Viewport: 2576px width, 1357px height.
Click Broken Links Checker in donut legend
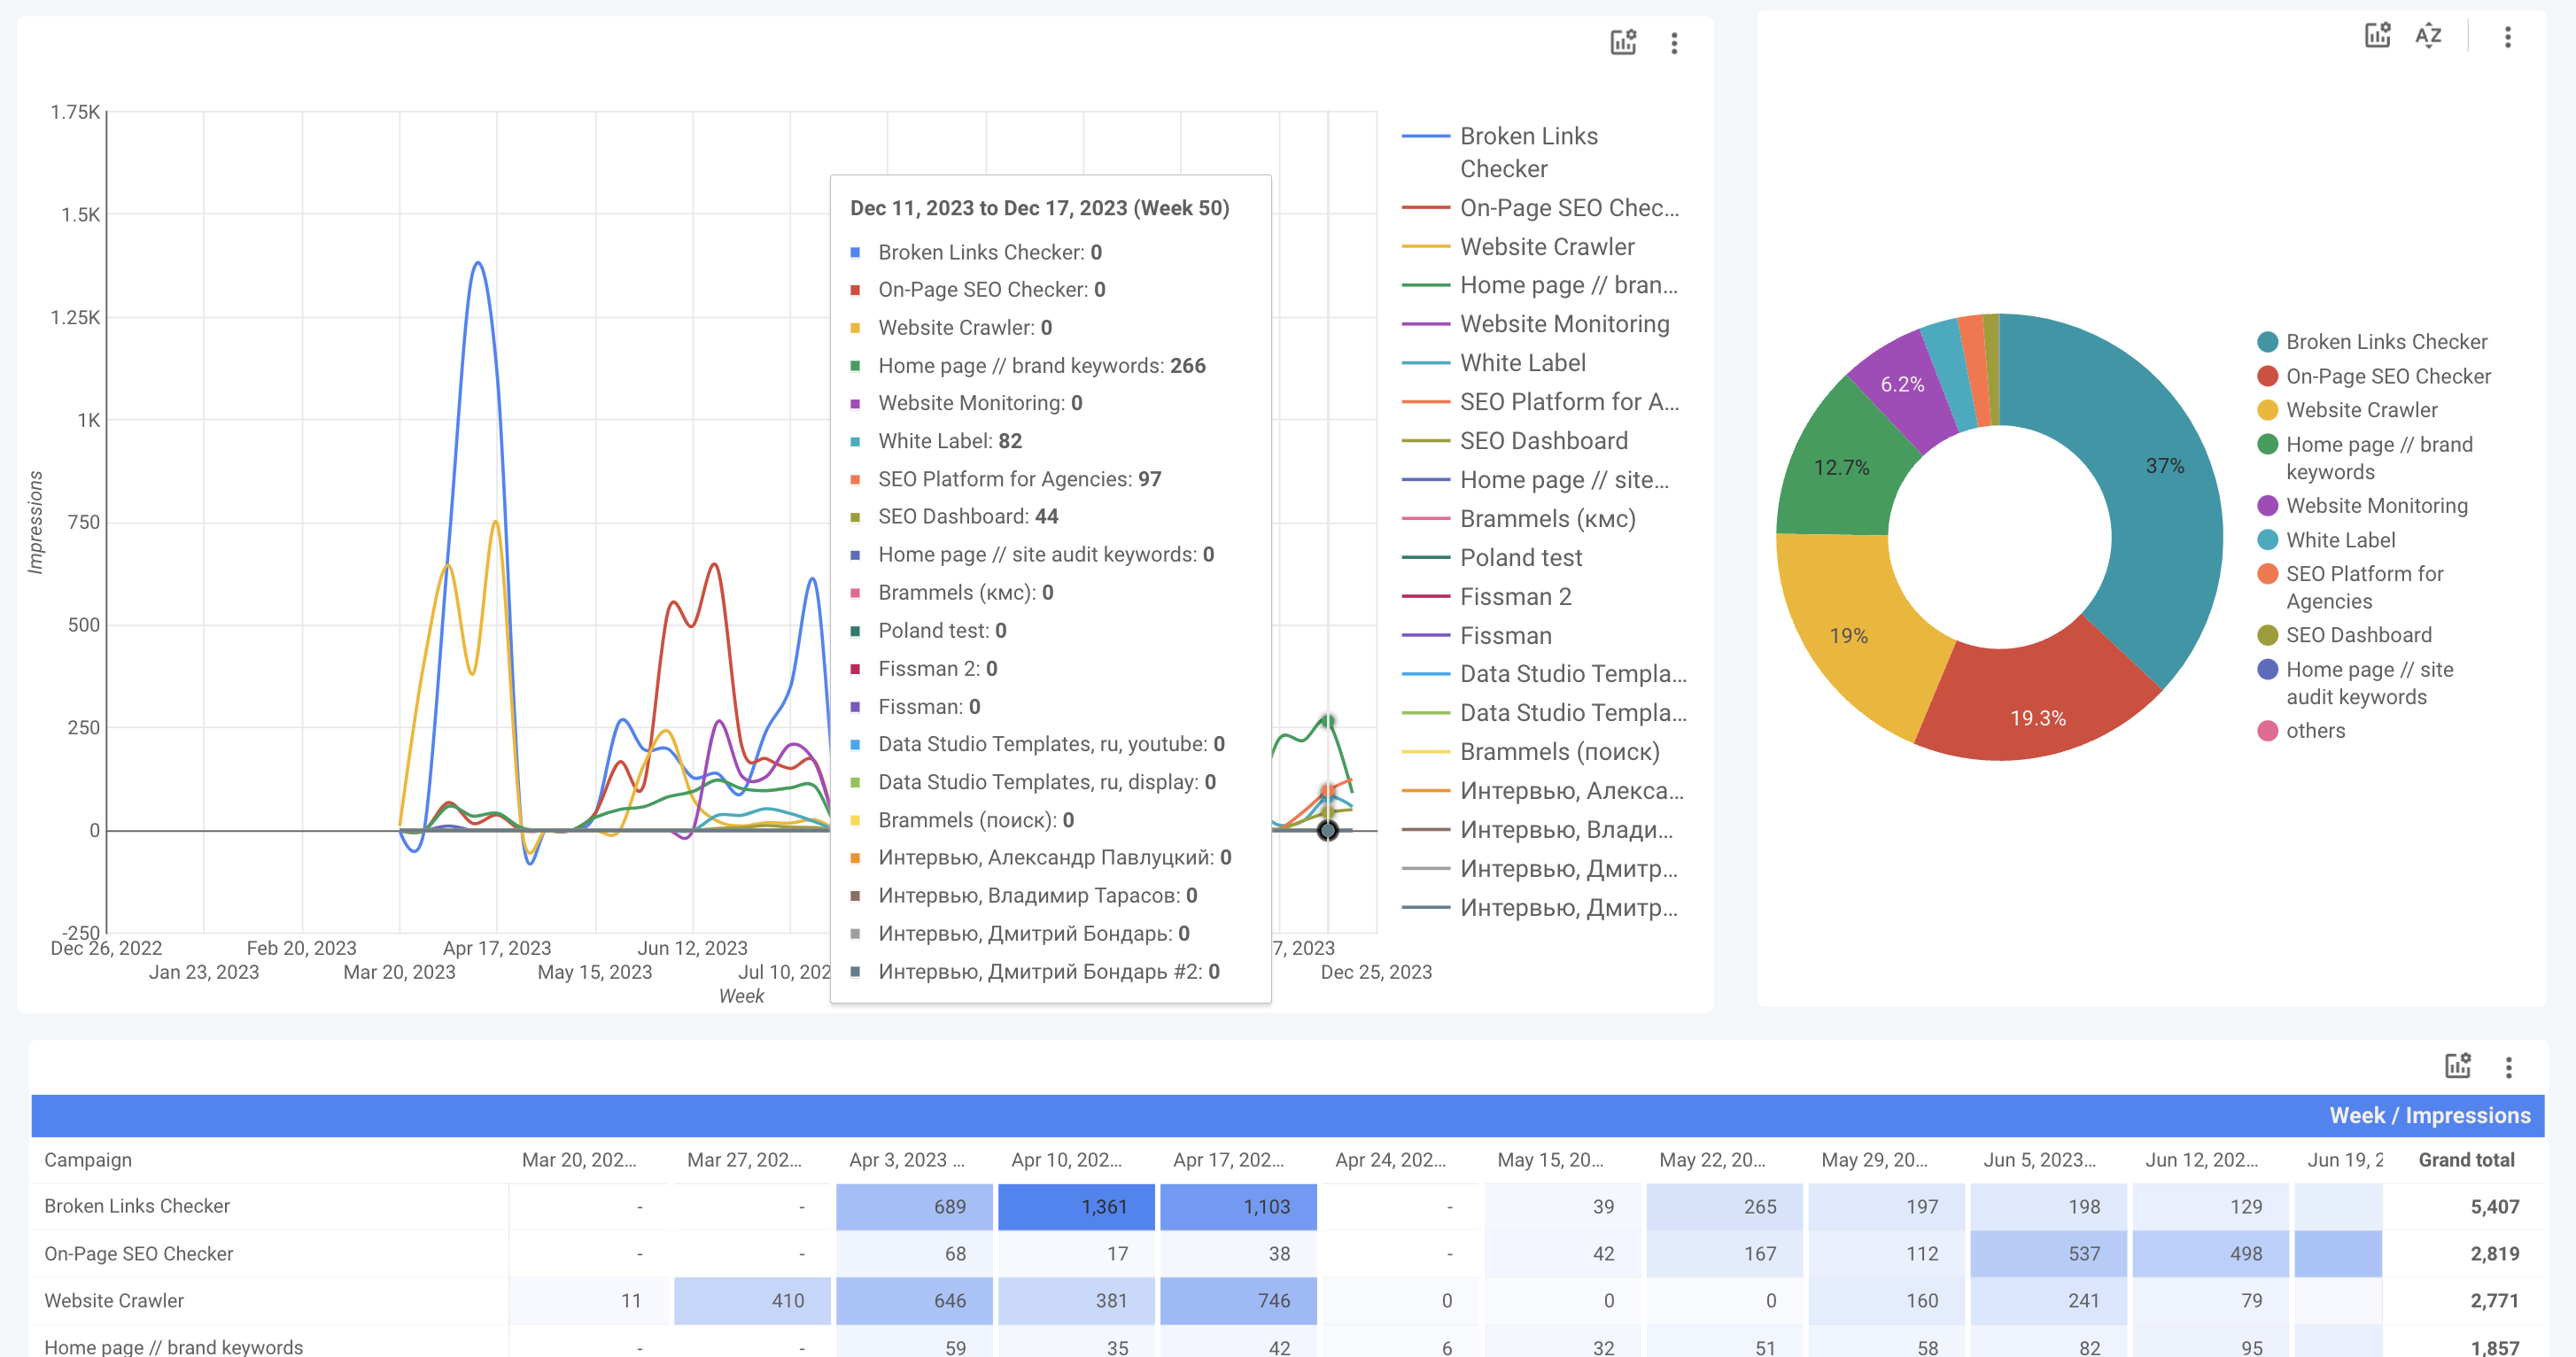coord(2372,342)
